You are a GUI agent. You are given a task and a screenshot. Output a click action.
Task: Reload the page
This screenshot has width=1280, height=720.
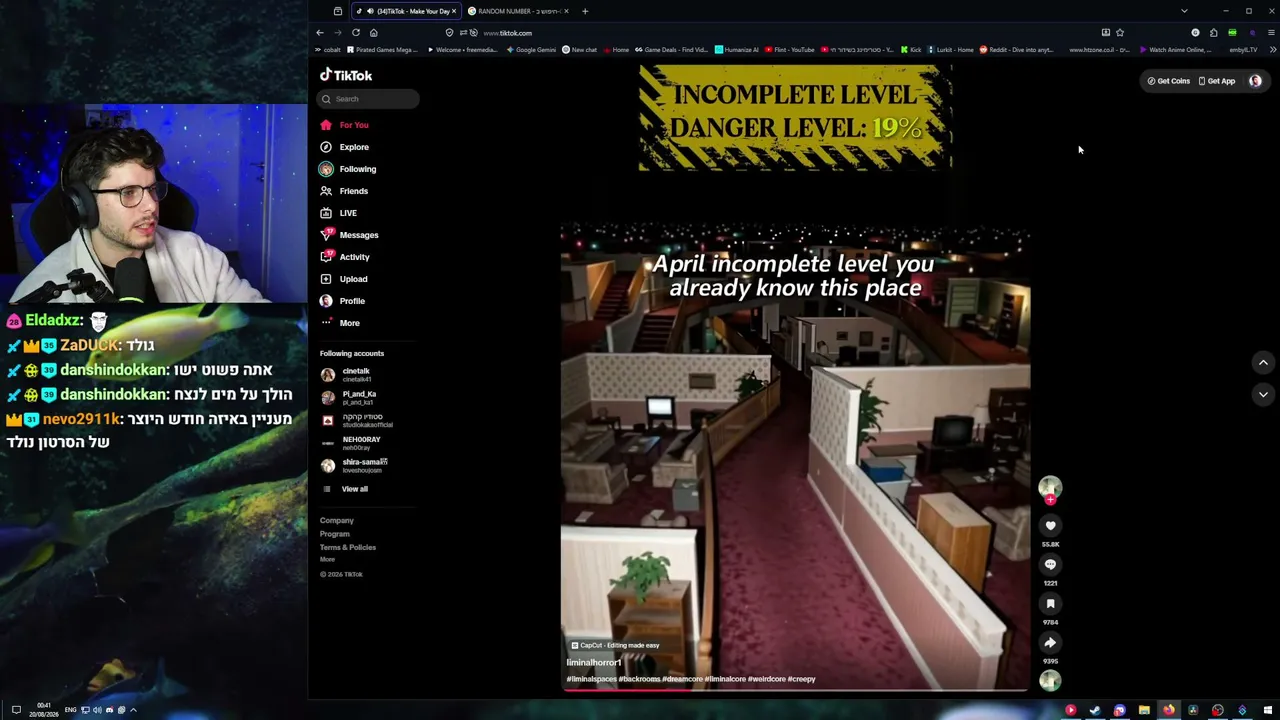(x=355, y=32)
